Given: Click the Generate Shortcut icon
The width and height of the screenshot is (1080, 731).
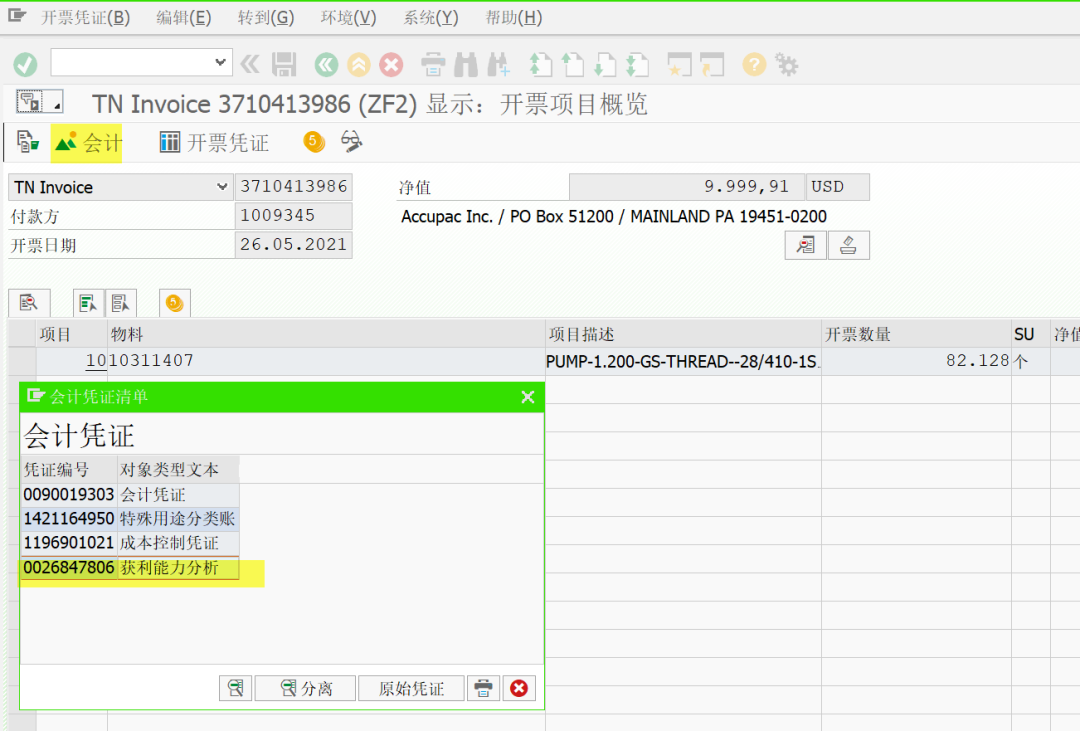Looking at the screenshot, I should click(713, 65).
